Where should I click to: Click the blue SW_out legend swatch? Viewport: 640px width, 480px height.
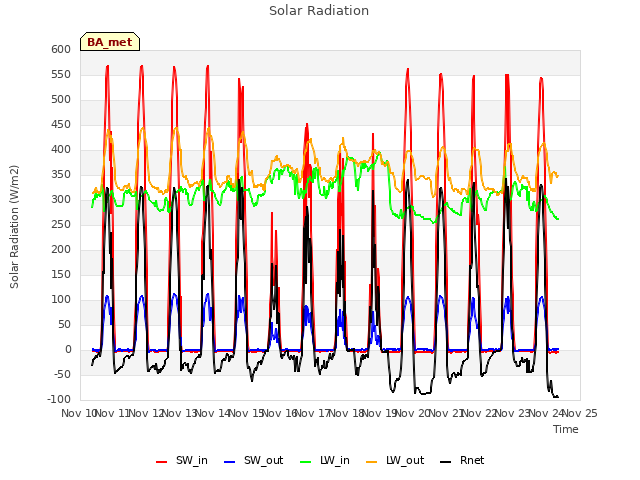point(230,462)
